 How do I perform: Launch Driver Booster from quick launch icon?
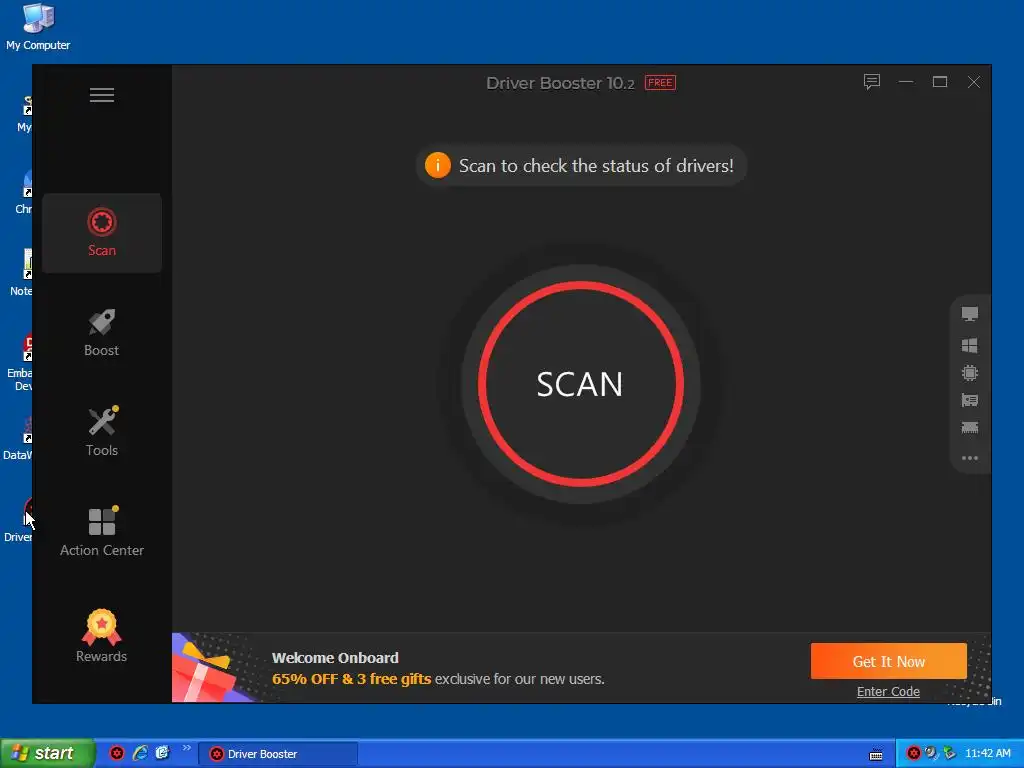(x=117, y=753)
